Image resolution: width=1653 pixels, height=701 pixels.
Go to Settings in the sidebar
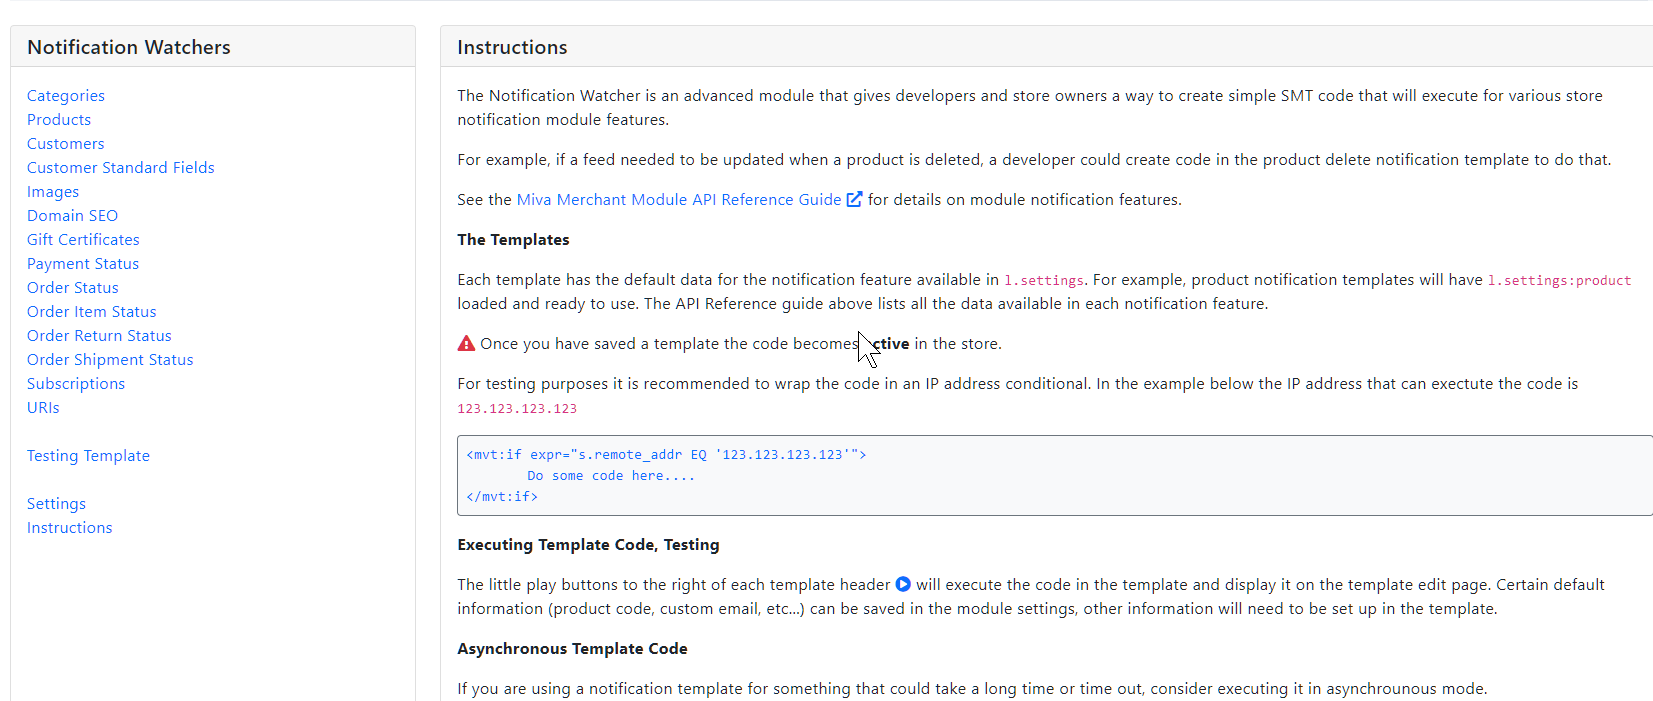click(56, 504)
